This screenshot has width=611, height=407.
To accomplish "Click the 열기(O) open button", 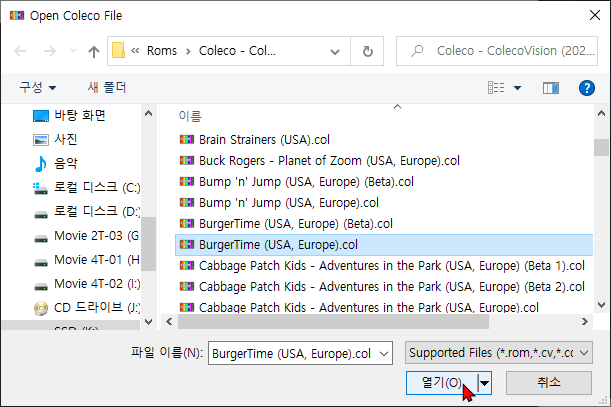I will pyautogui.click(x=442, y=383).
